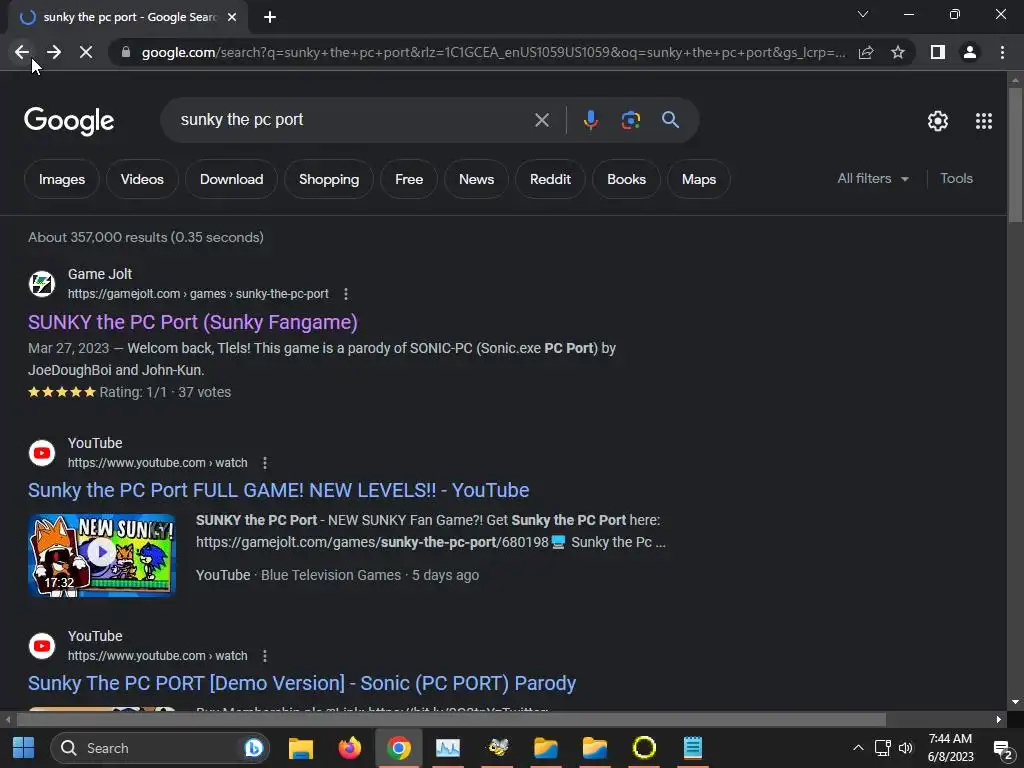1024x768 pixels.
Task: Open more options for the Demo Version result
Action: tap(264, 656)
